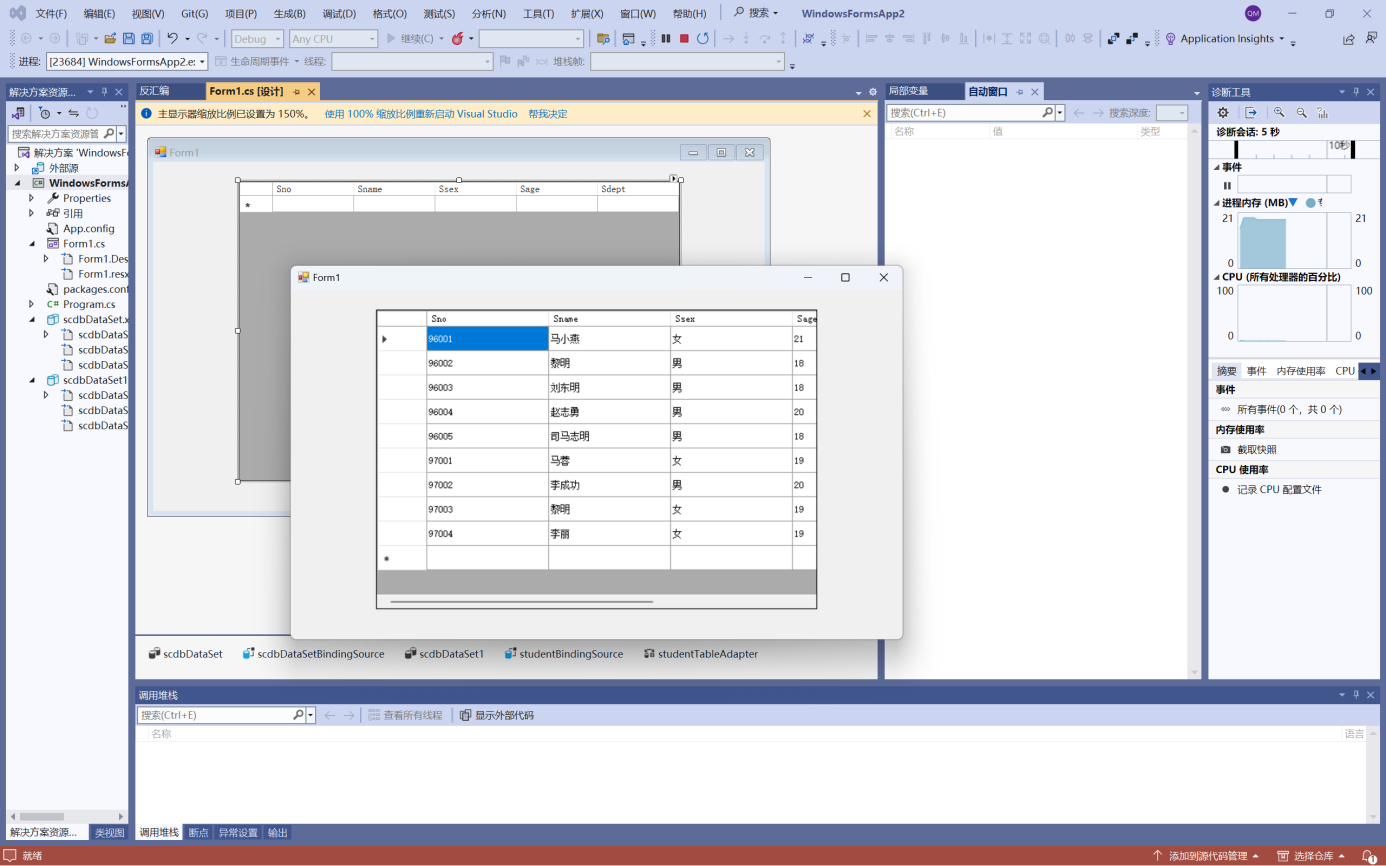Switch to 内存使用率 tab in diagnostics
This screenshot has width=1386, height=866.
pyautogui.click(x=1301, y=371)
